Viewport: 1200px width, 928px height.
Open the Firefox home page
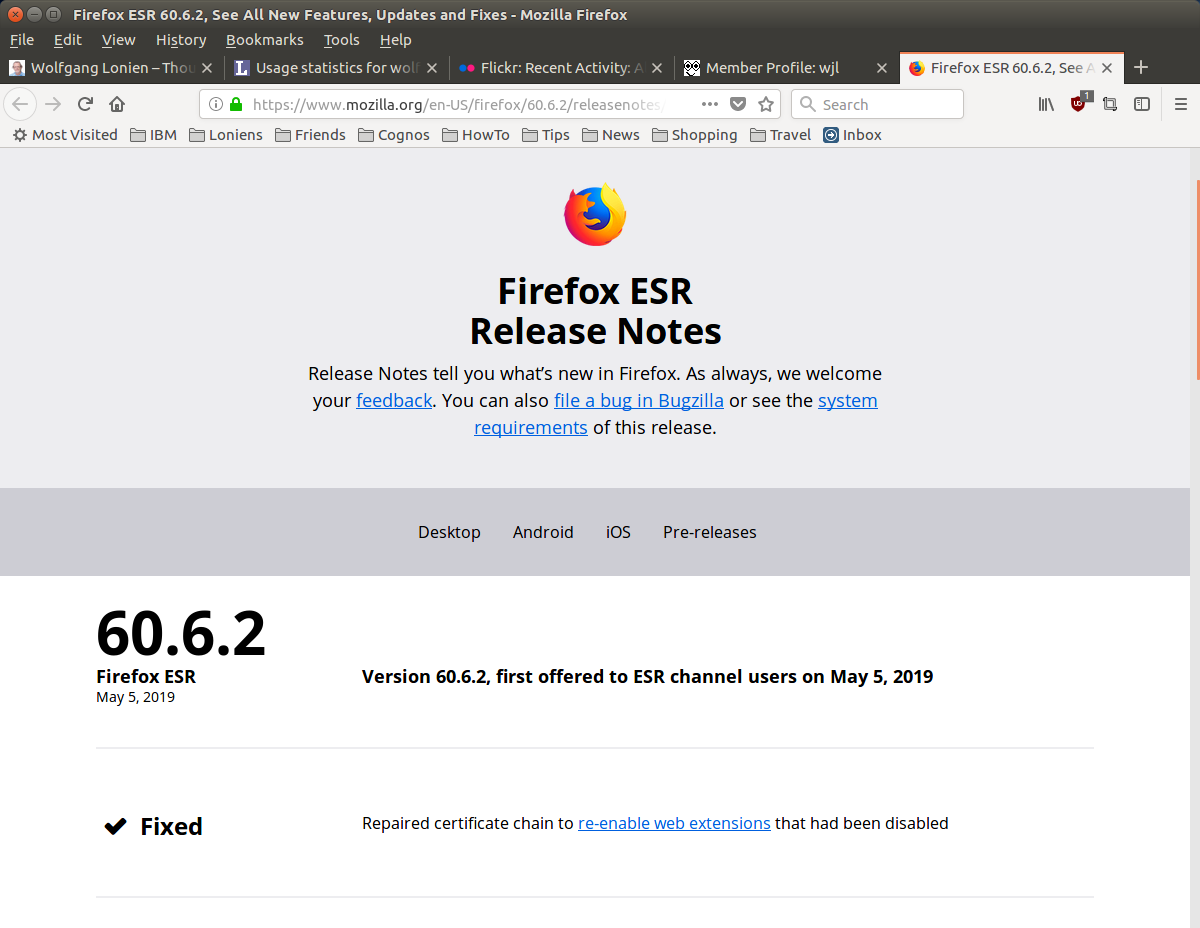pyautogui.click(x=117, y=104)
